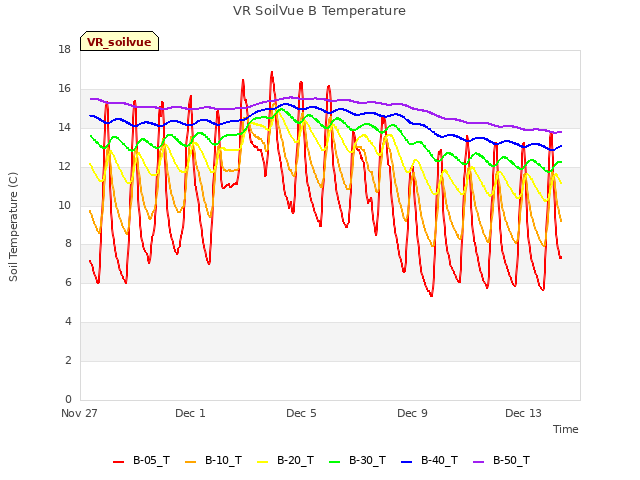Image resolution: width=640 pixels, height=480 pixels.
Task: Click the Dec 1 x-axis tick label
Action: 190,413
